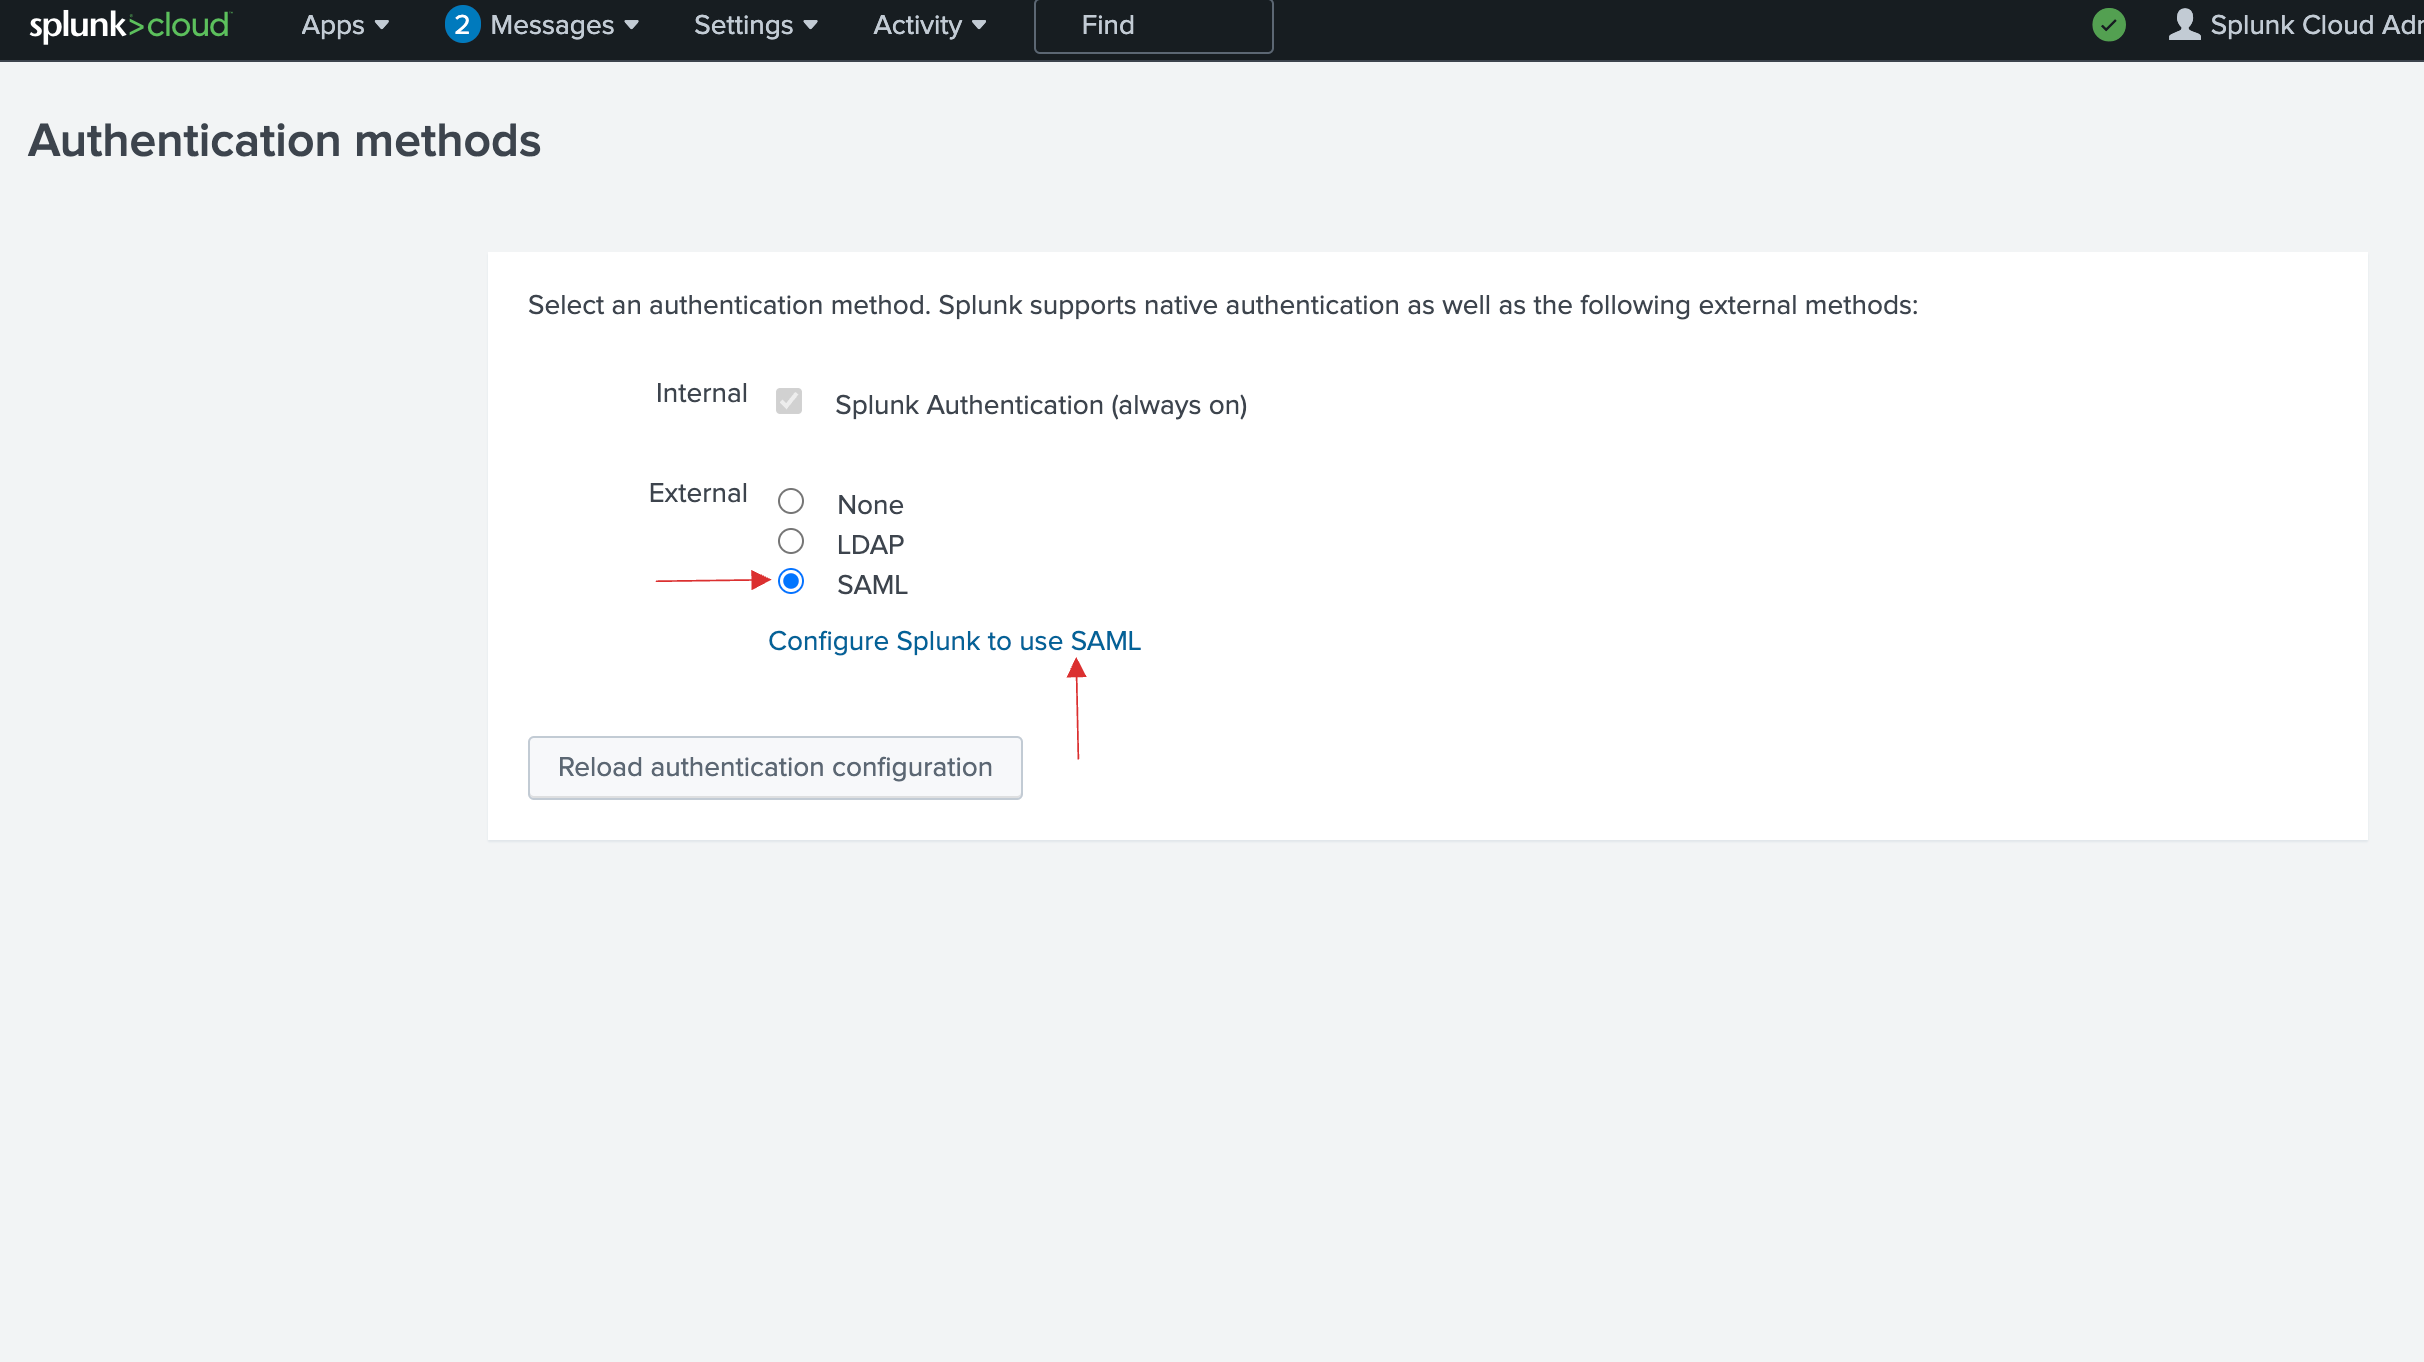The width and height of the screenshot is (2424, 1362).
Task: Click the Authentication methods page heading
Action: click(285, 141)
